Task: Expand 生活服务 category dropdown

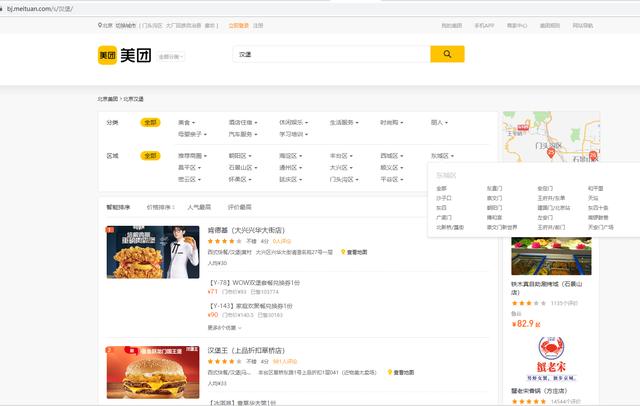Action: pos(344,122)
